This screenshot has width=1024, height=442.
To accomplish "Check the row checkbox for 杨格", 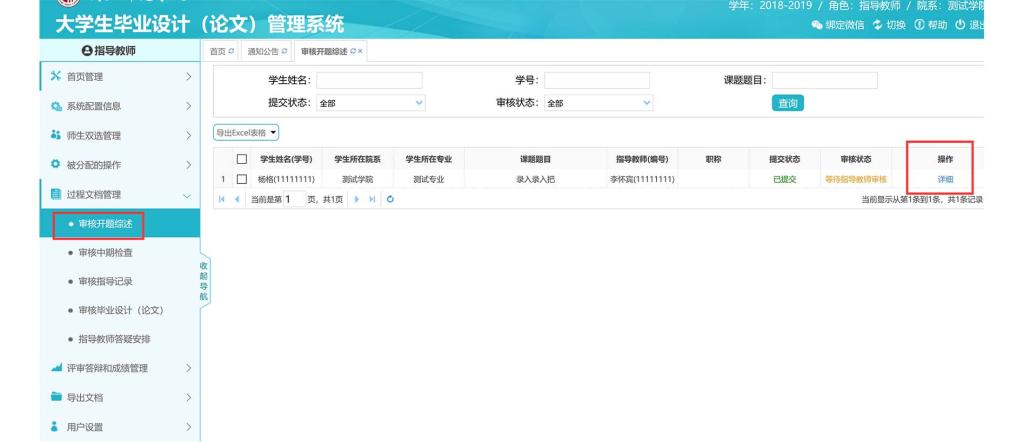I will pyautogui.click(x=241, y=179).
